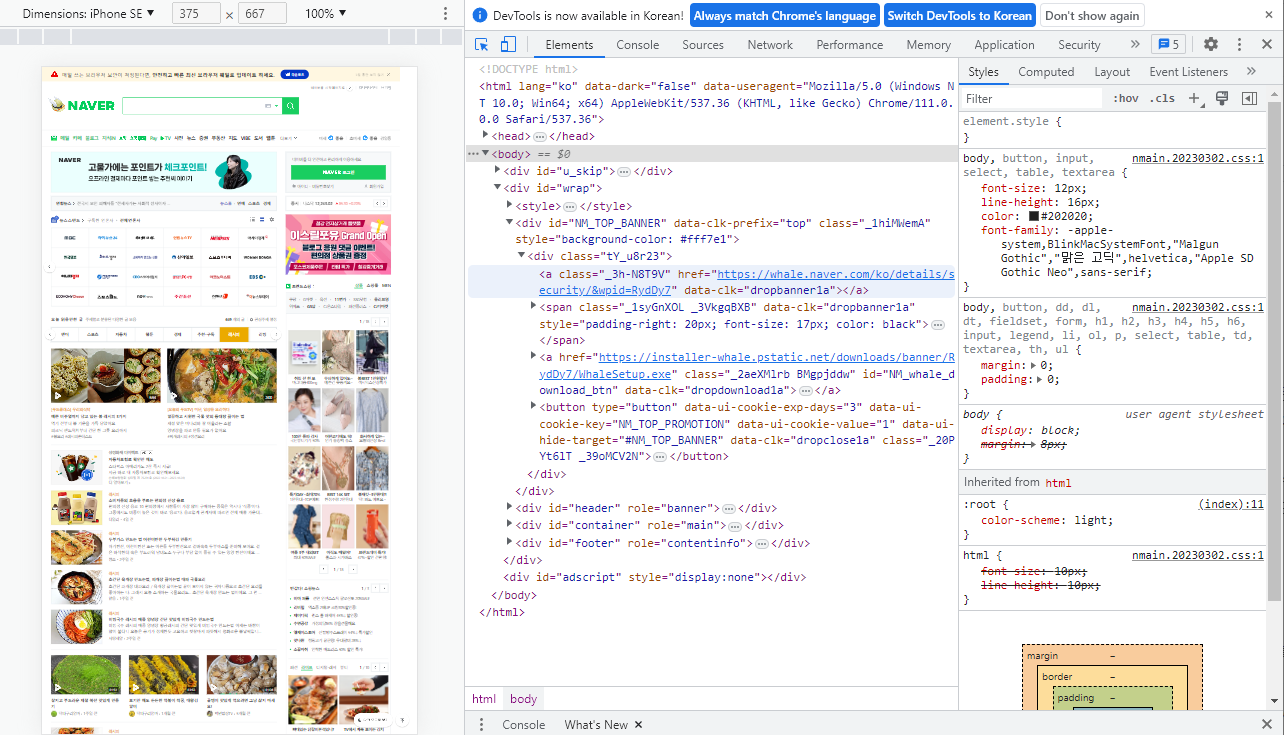Open the Memory panel tab

tap(929, 45)
